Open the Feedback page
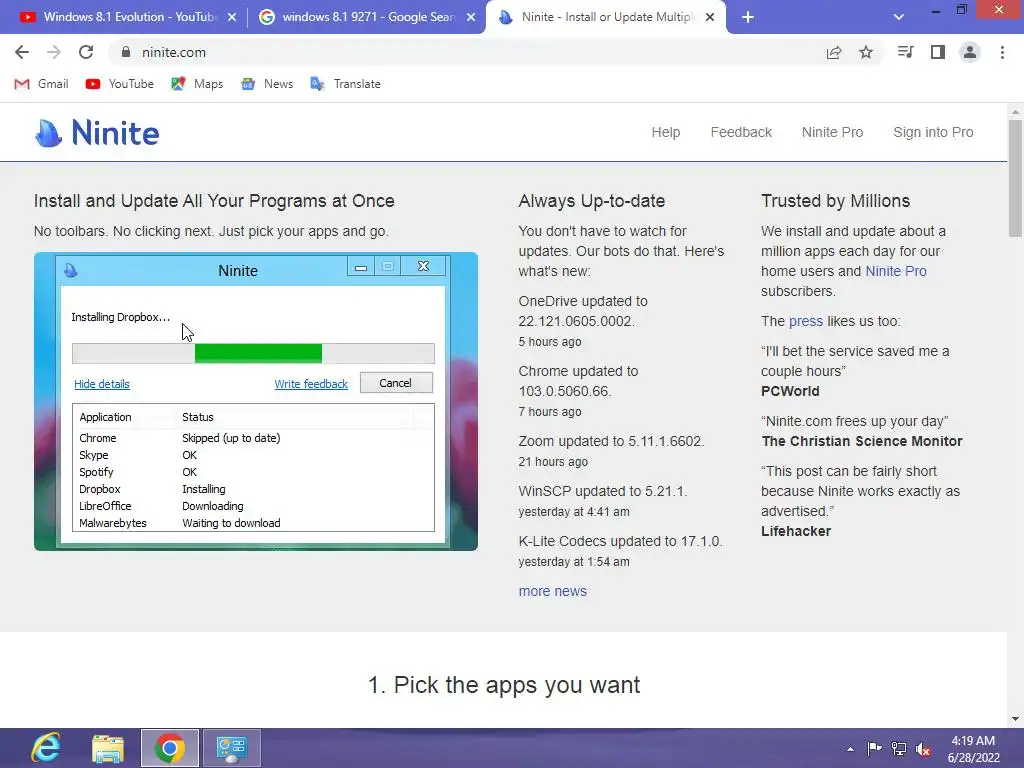The height and width of the screenshot is (768, 1024). (x=741, y=133)
